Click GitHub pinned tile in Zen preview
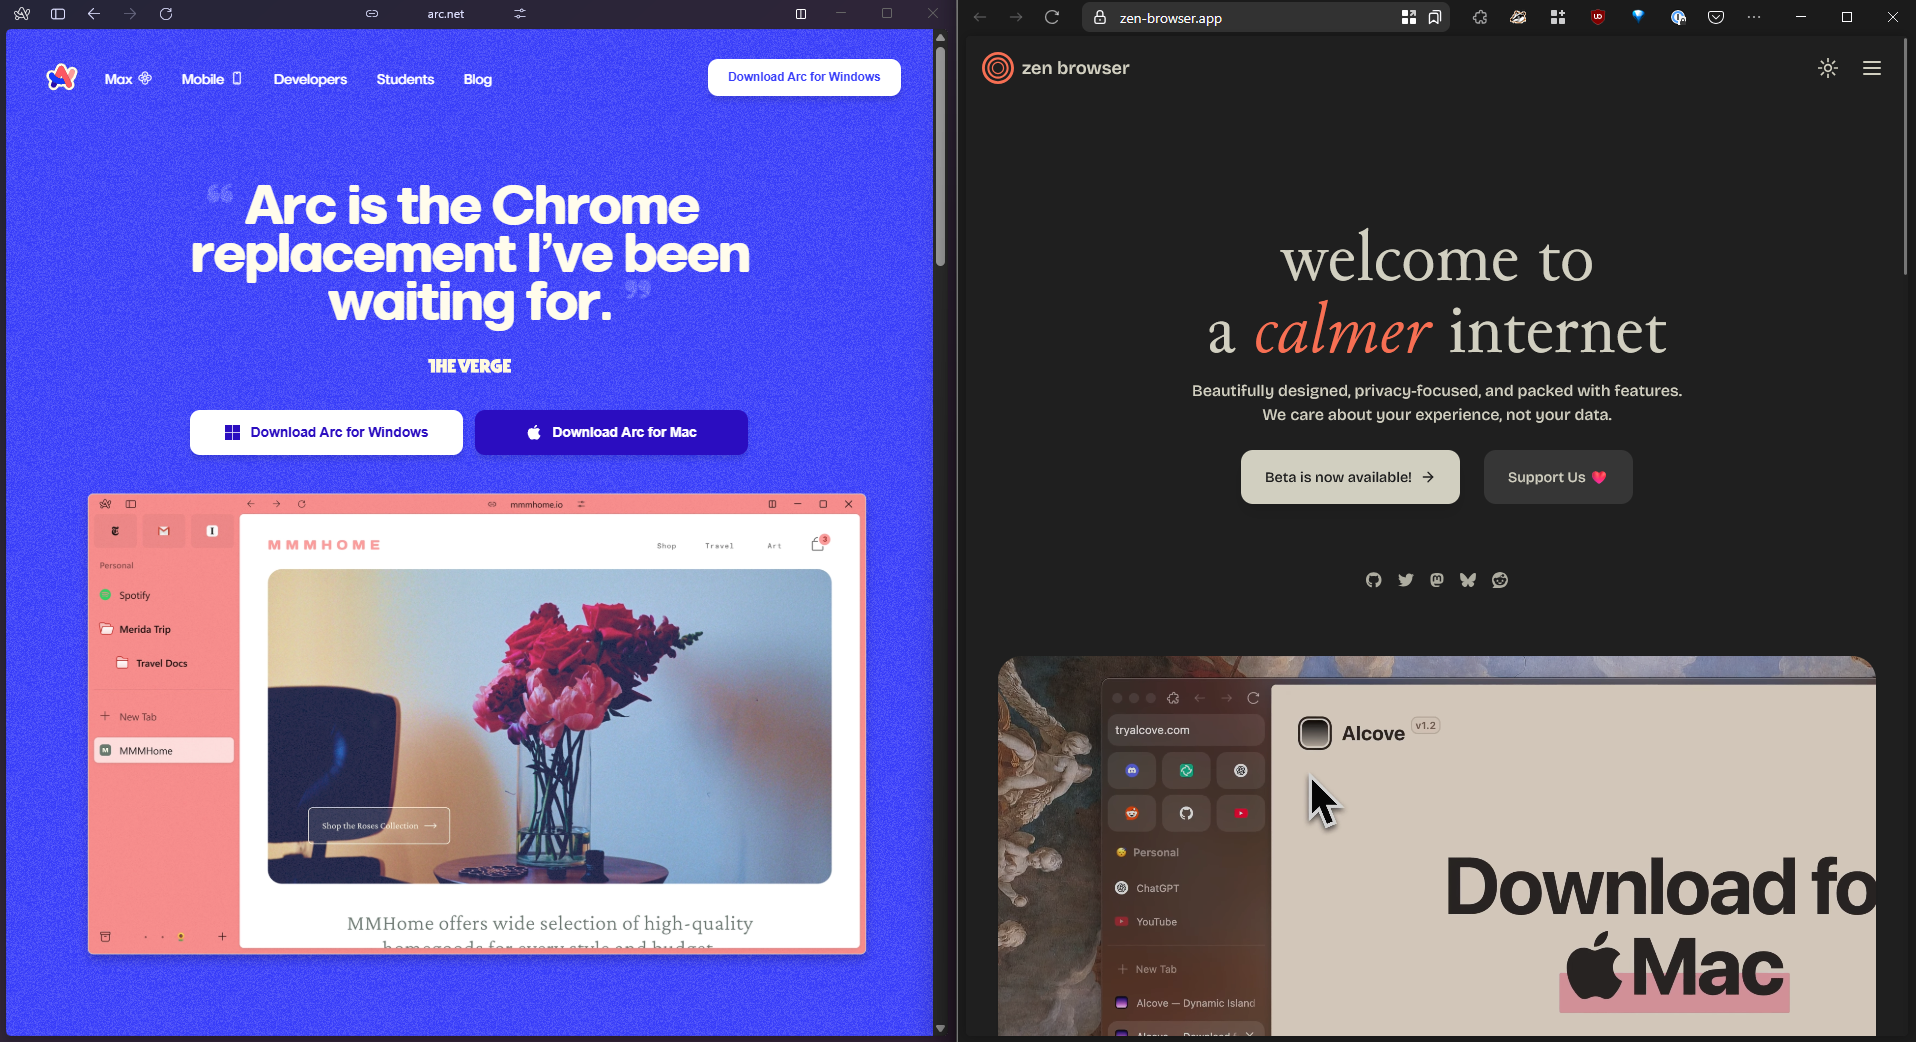The image size is (1916, 1042). (1186, 813)
